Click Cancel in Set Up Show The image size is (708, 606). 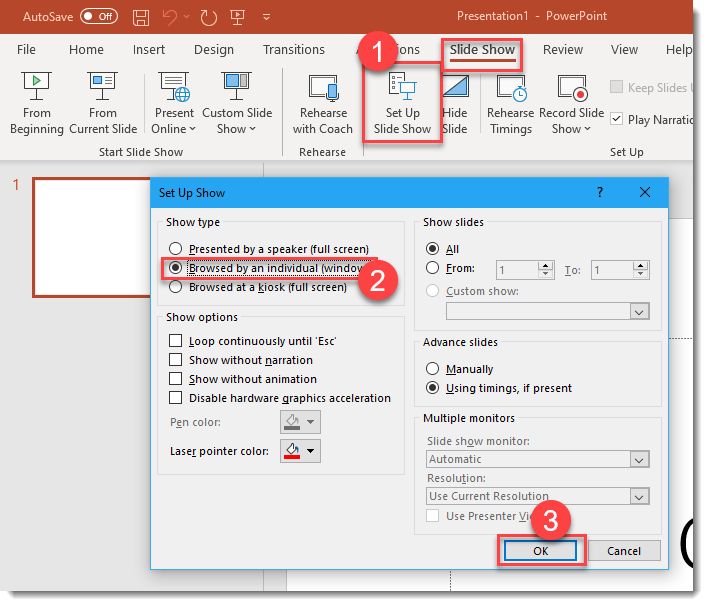pyautogui.click(x=624, y=550)
